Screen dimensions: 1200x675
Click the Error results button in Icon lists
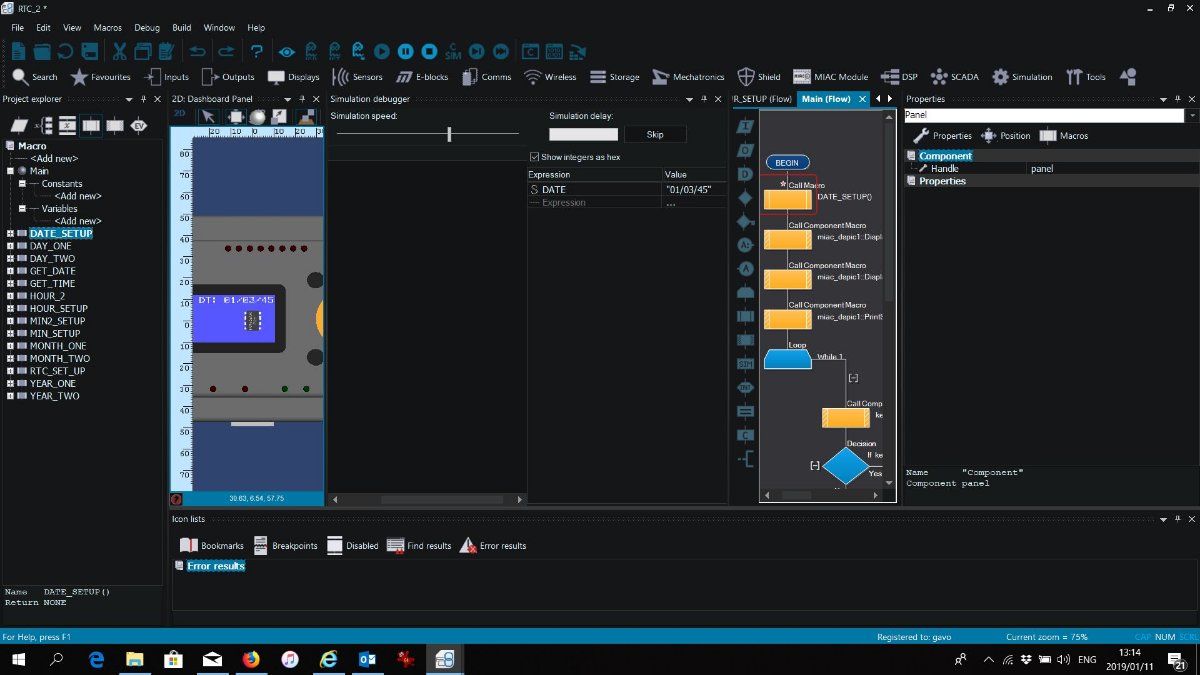click(492, 546)
